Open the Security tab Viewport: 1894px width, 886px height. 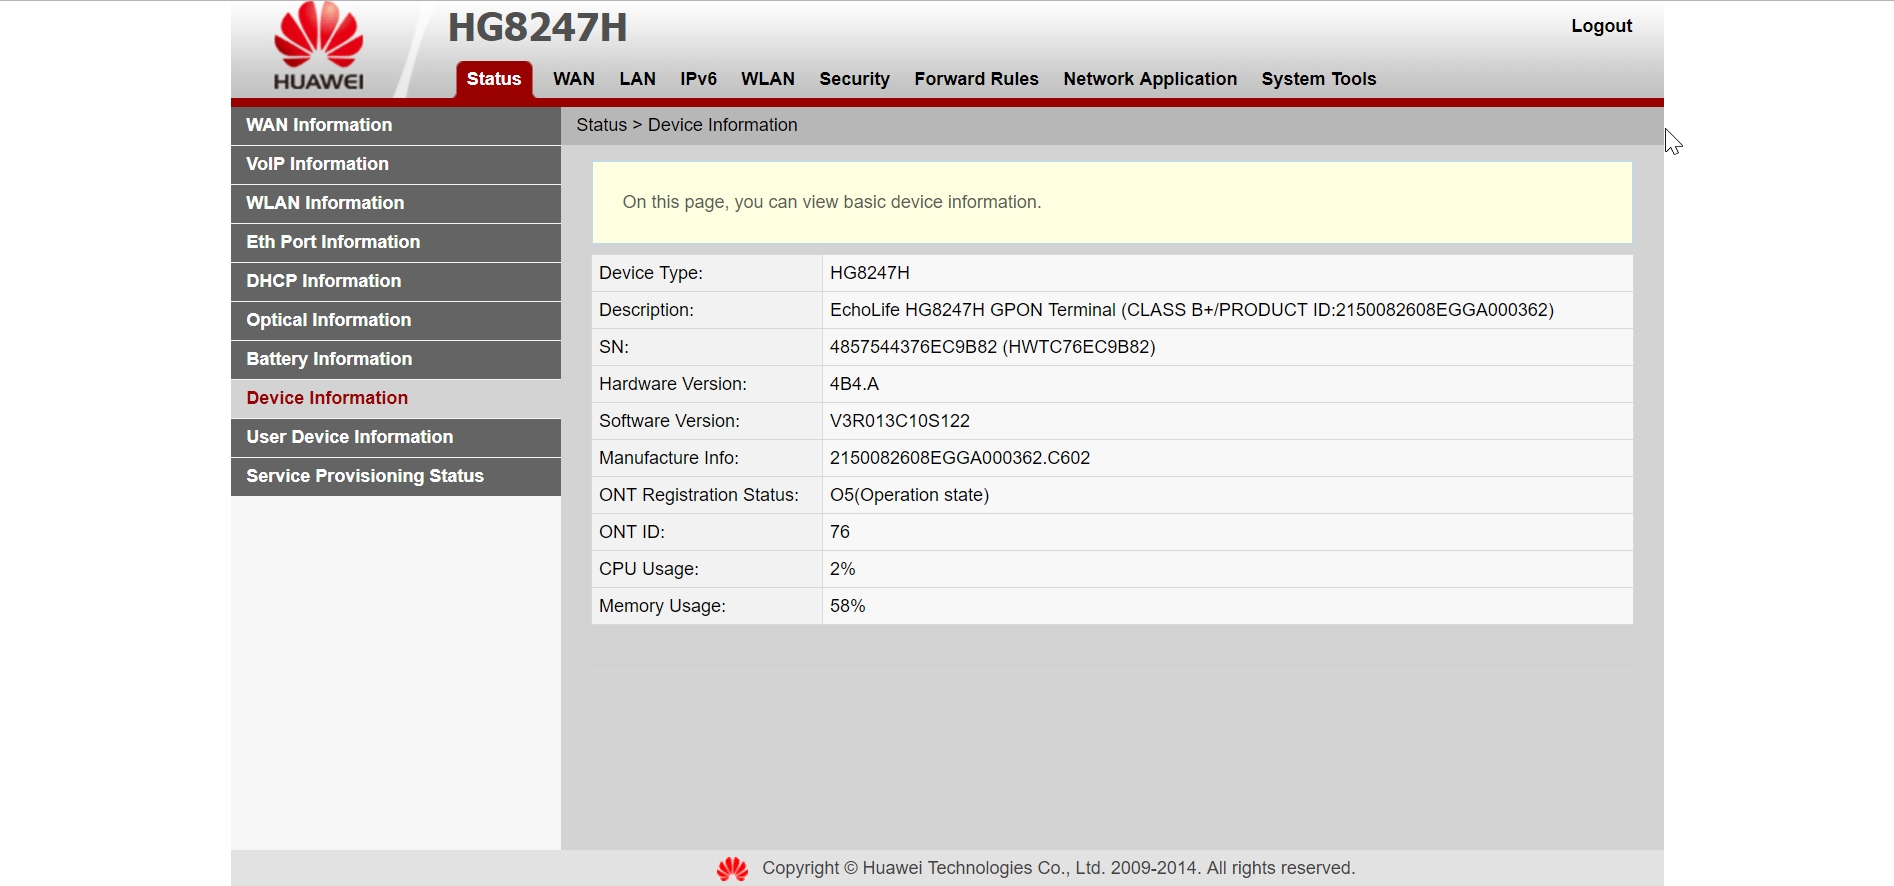click(x=855, y=79)
